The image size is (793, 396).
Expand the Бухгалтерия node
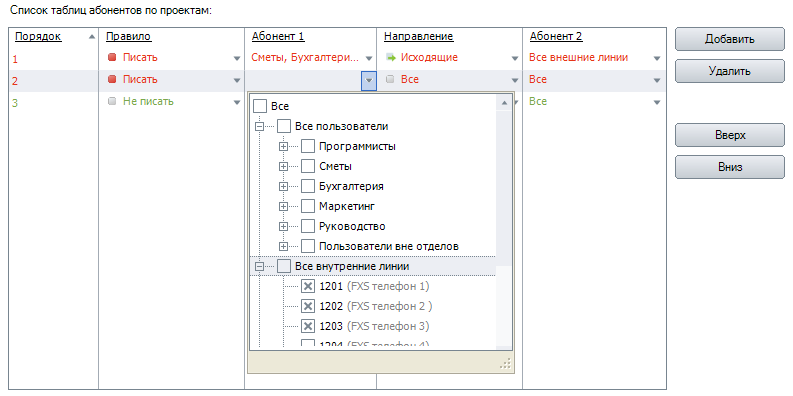pyautogui.click(x=283, y=187)
